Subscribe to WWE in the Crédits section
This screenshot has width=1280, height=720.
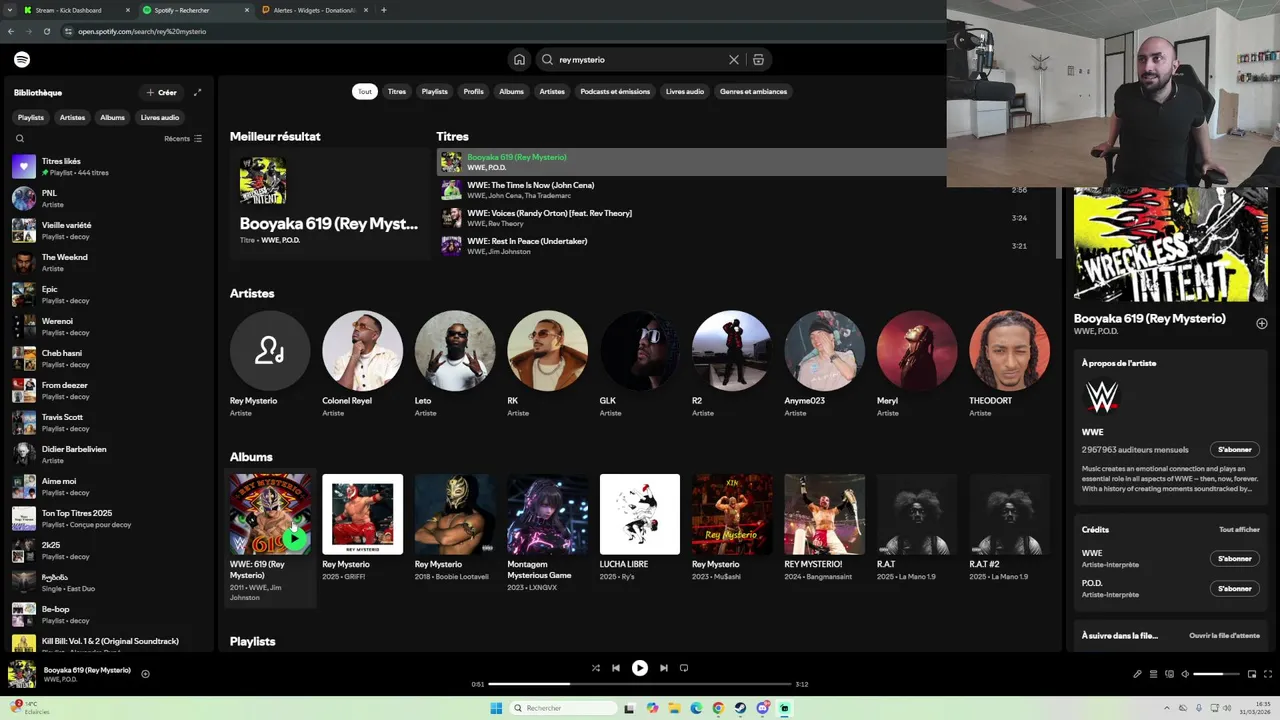pyautogui.click(x=1235, y=559)
